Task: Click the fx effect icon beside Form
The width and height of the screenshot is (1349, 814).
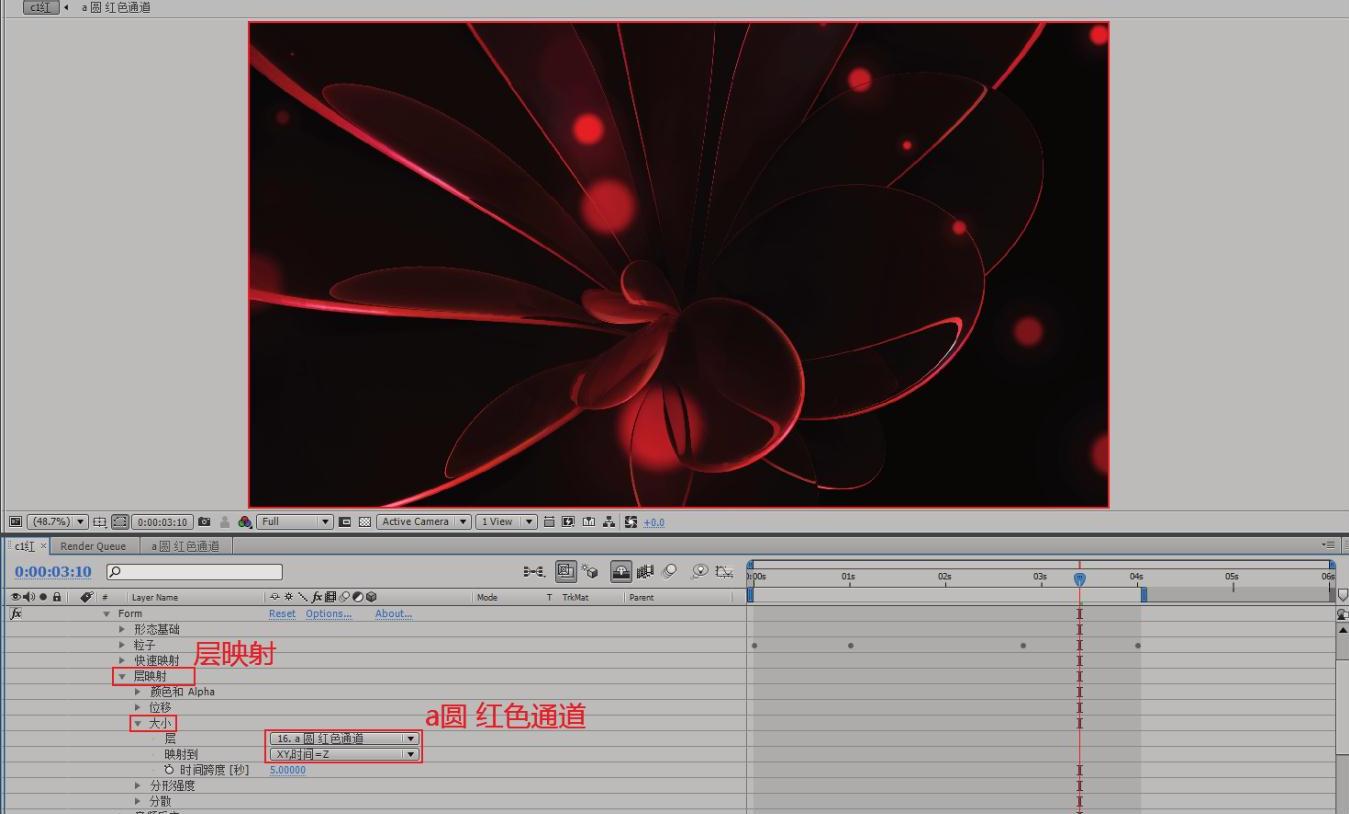Action: [x=16, y=613]
